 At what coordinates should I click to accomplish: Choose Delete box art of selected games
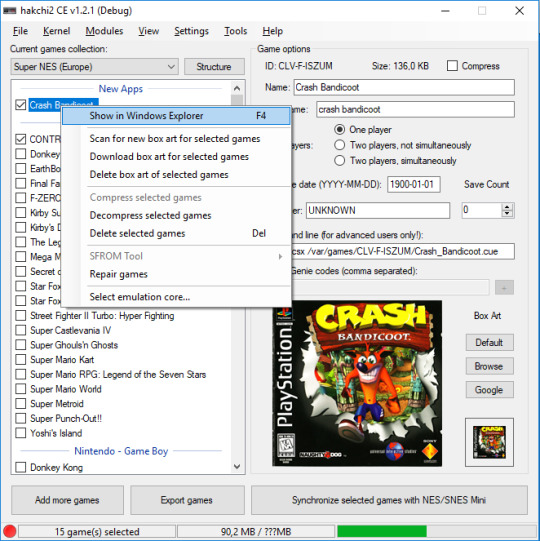[176, 175]
